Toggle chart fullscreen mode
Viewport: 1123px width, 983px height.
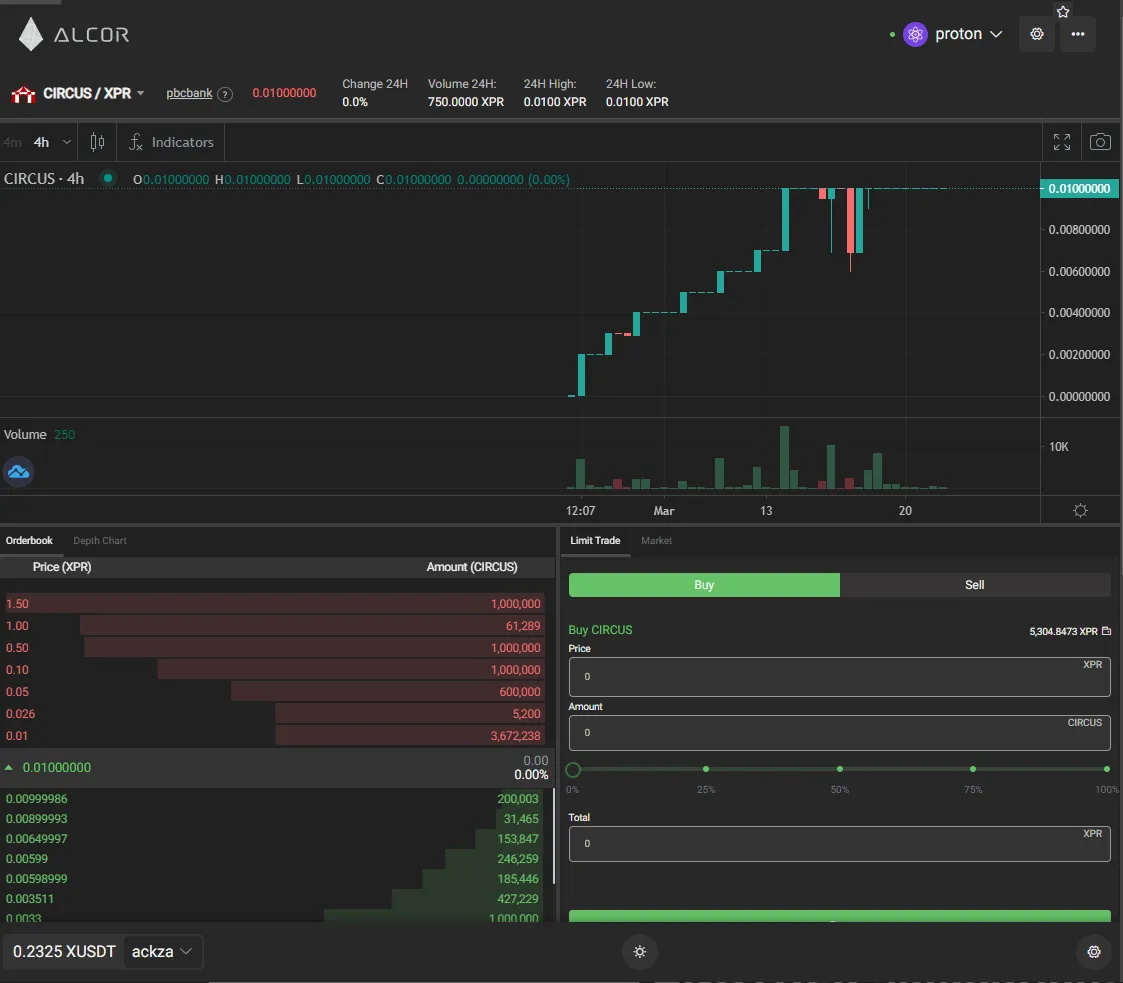click(x=1061, y=142)
